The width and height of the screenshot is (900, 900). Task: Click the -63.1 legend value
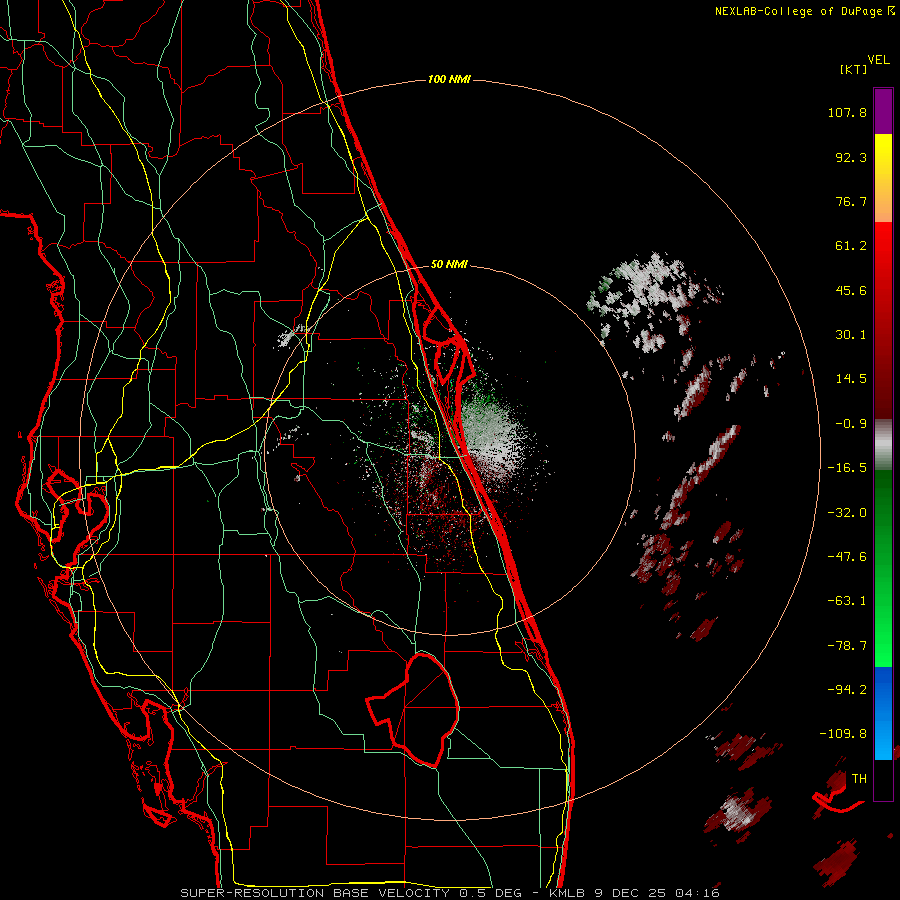(847, 601)
